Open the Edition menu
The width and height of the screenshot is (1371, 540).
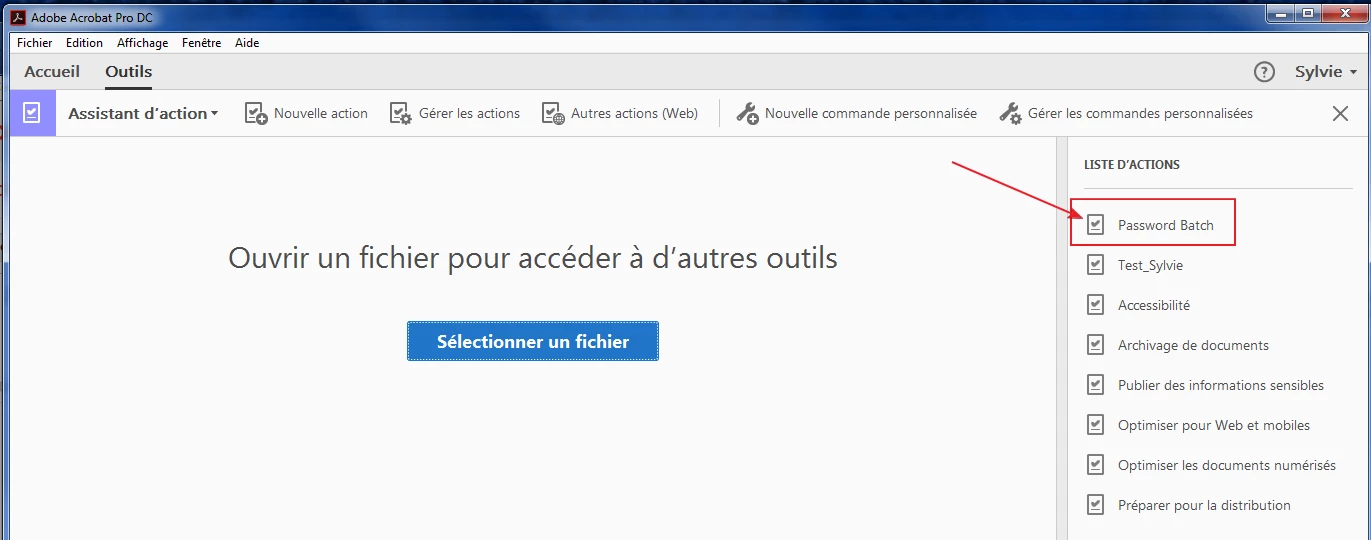click(x=84, y=43)
